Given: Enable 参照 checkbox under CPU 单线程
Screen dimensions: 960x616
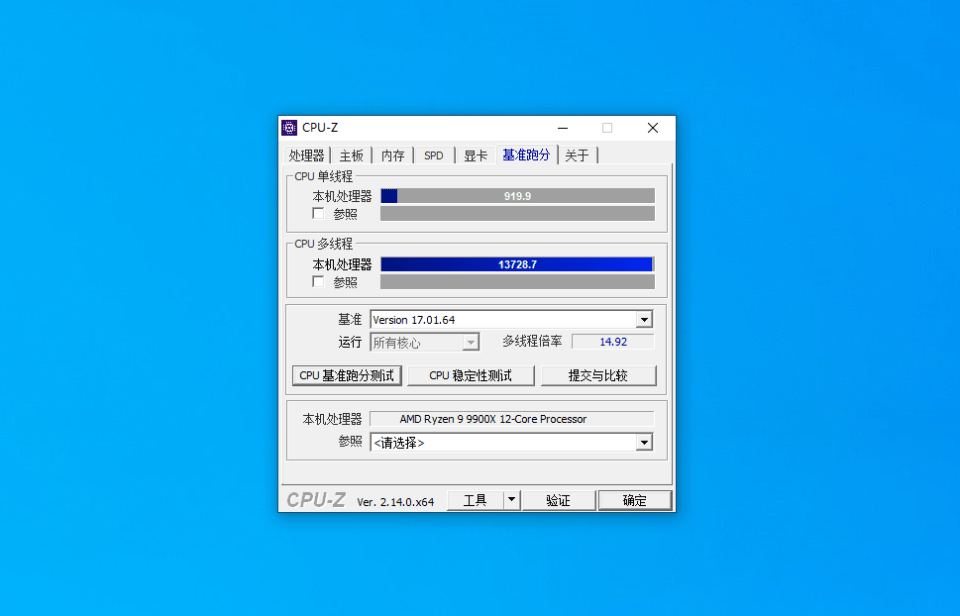Looking at the screenshot, I should (318, 213).
